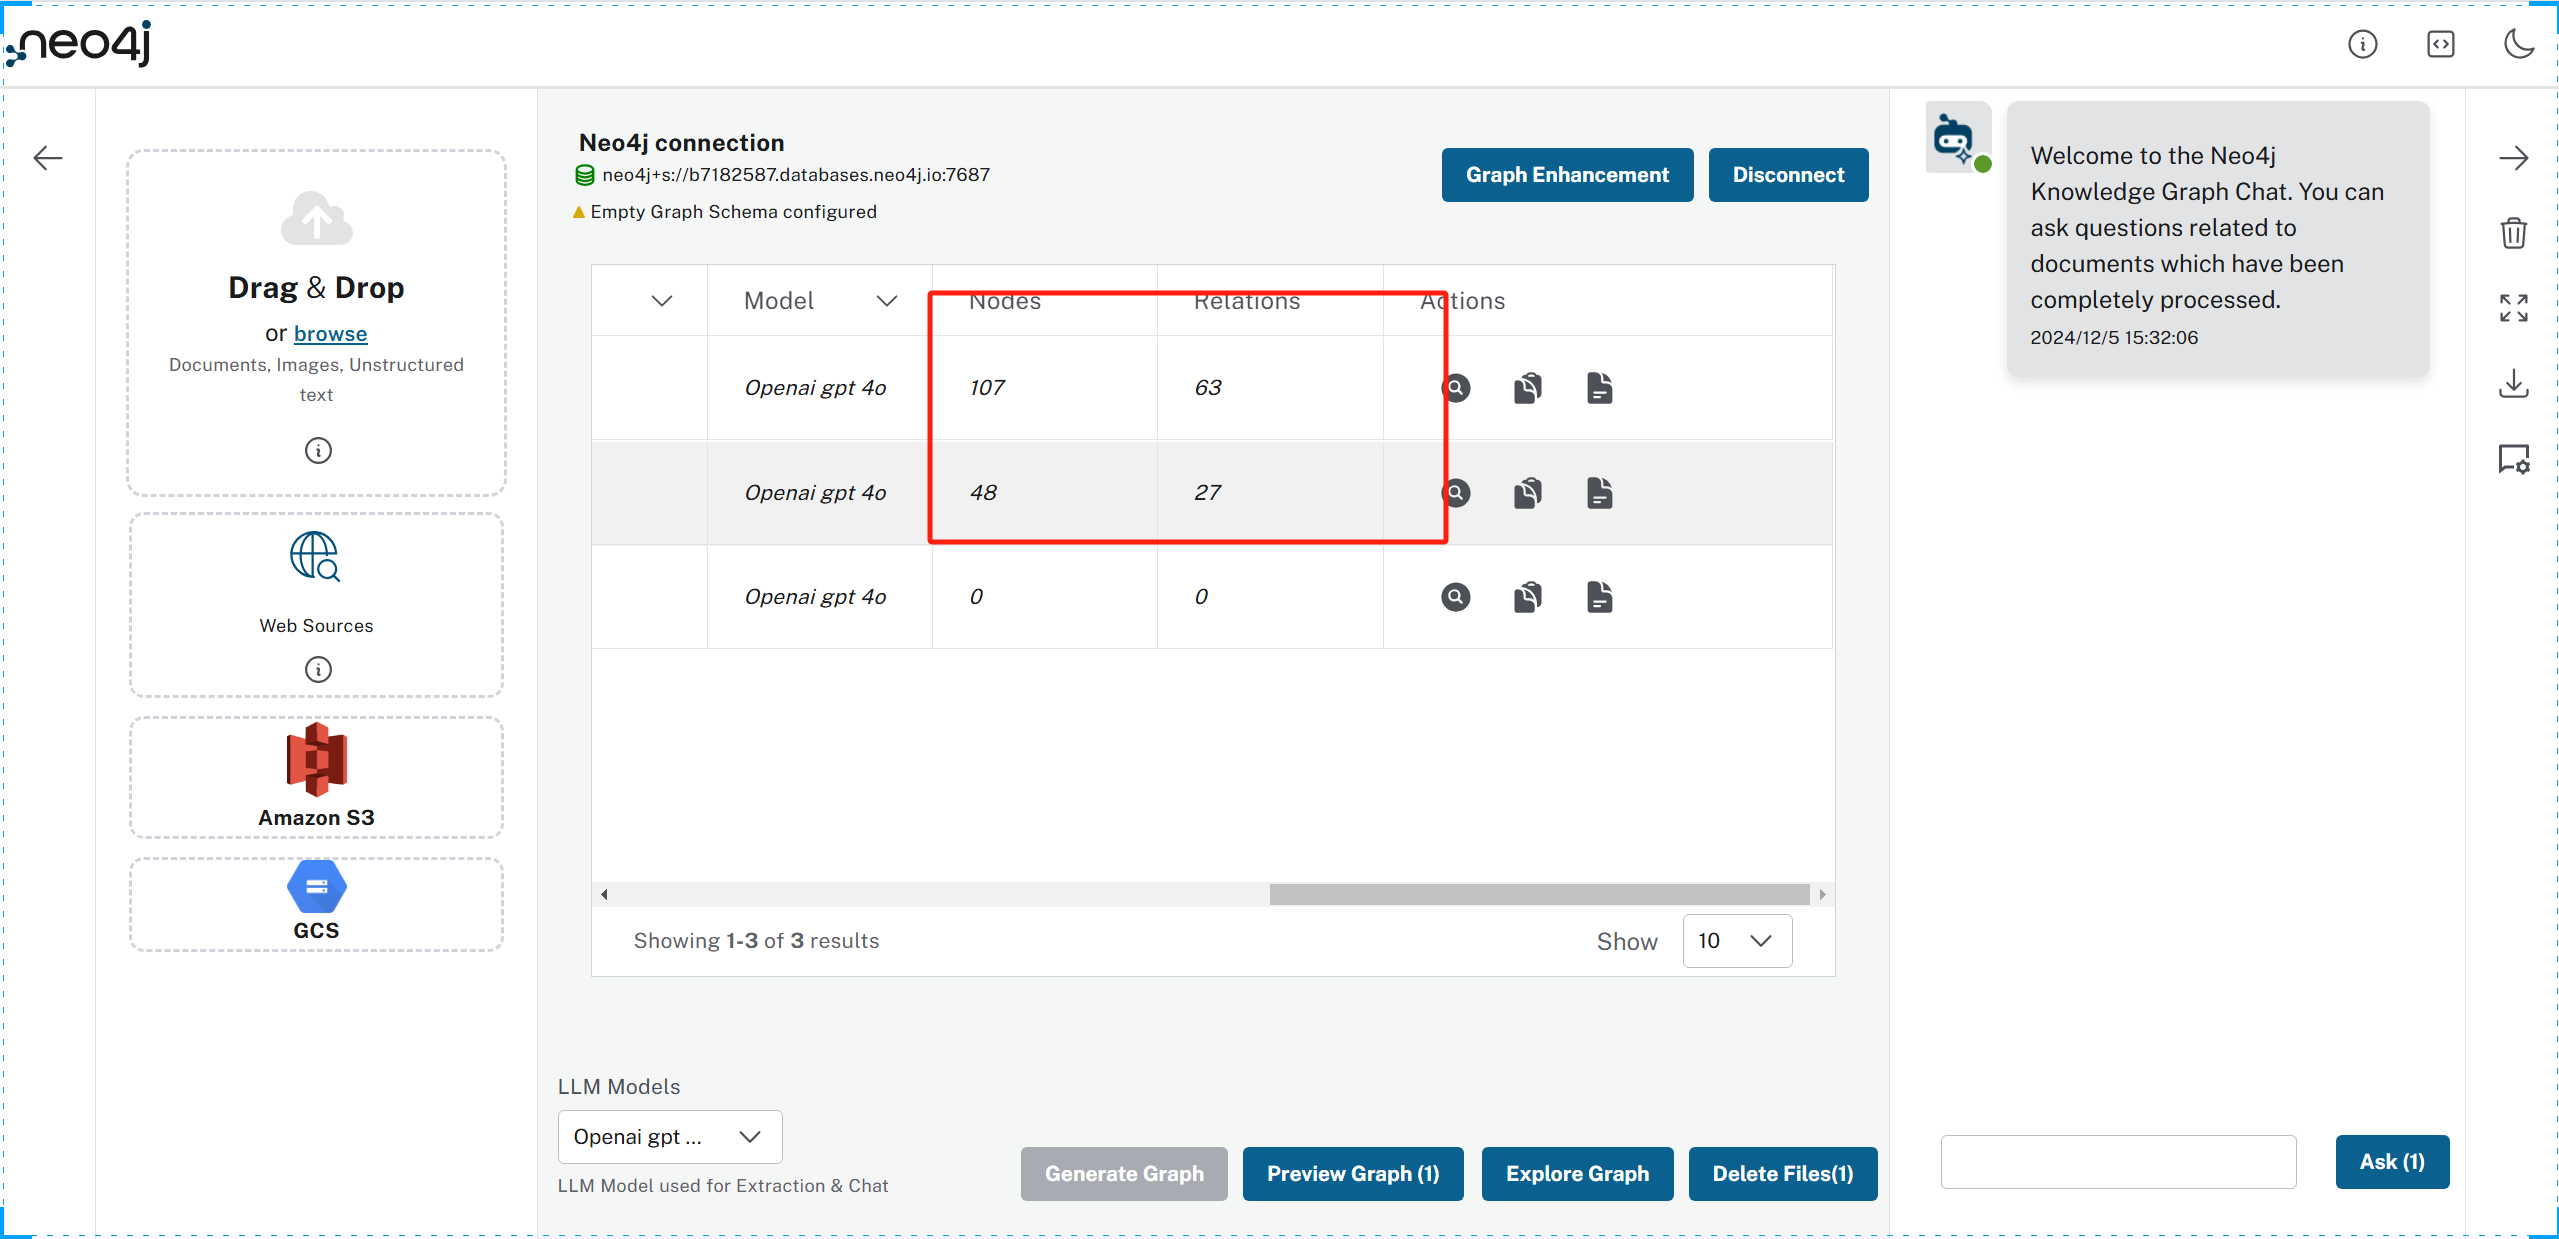Click the browse link under Drag & Drop
Image resolution: width=2559 pixels, height=1239 pixels.
330,334
